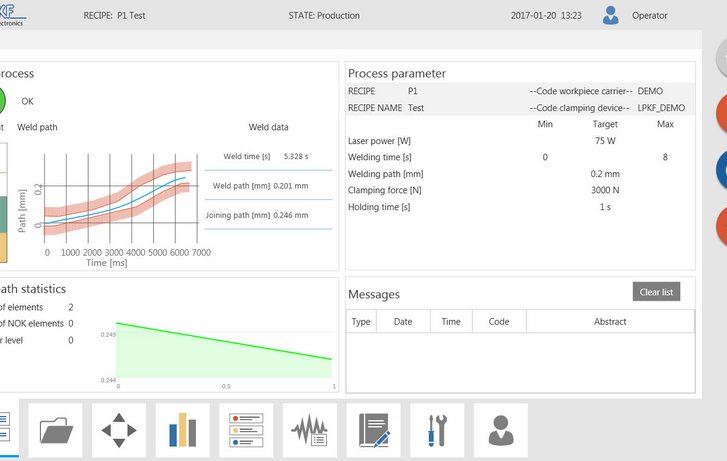Image resolution: width=727 pixels, height=461 pixels.
Task: Click the Holding time [s] label
Action: tap(379, 207)
